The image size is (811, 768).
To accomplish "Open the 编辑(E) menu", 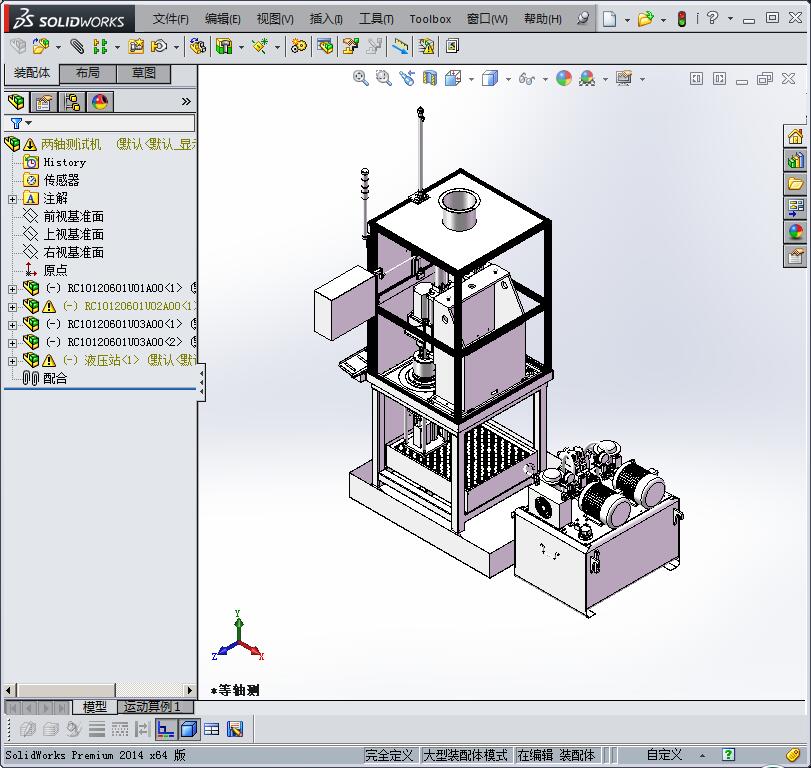I will coord(222,19).
